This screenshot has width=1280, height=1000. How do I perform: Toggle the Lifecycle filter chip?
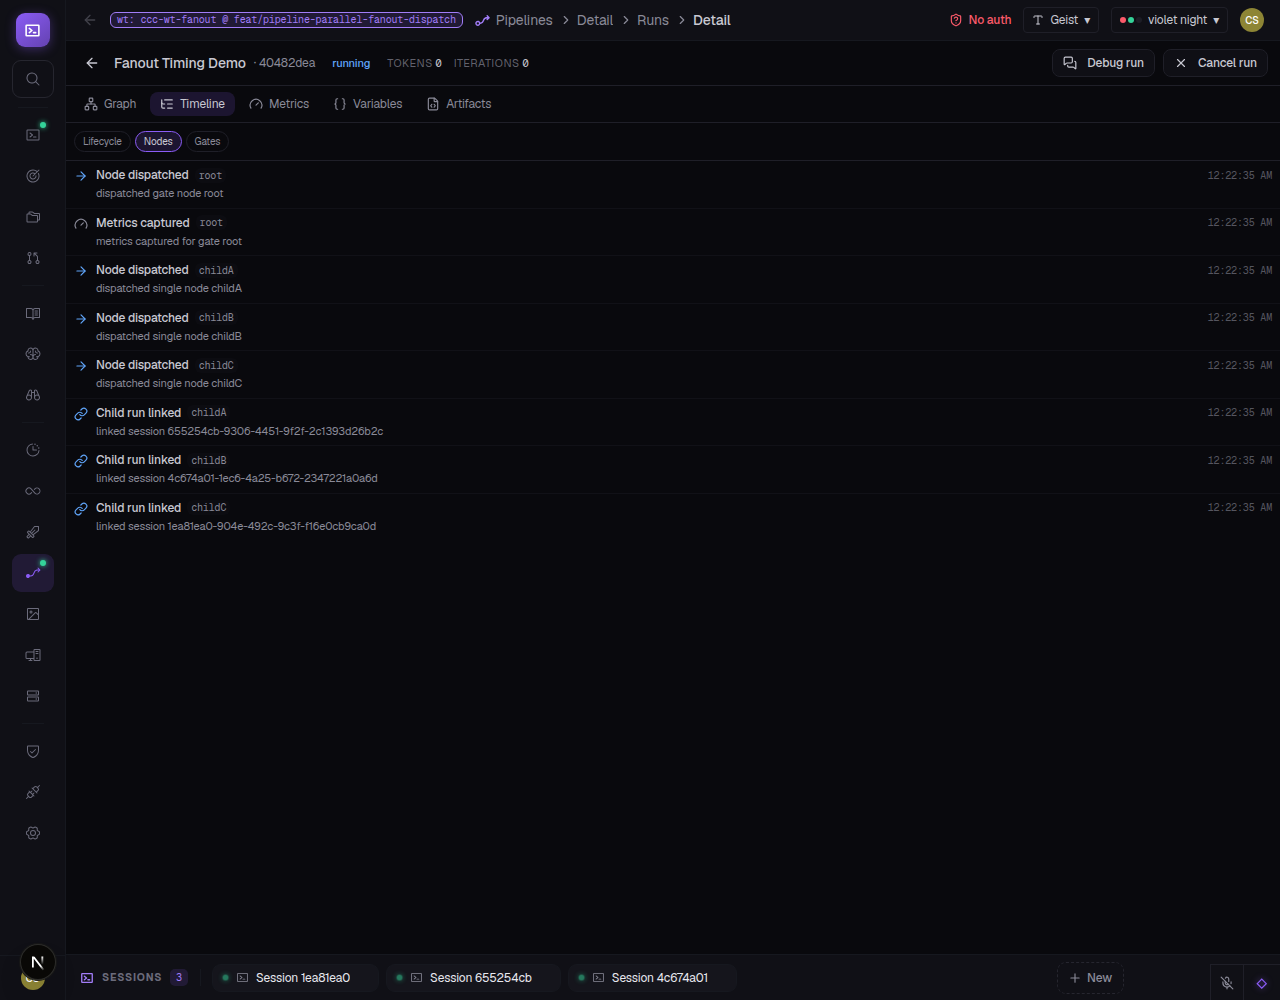[102, 141]
